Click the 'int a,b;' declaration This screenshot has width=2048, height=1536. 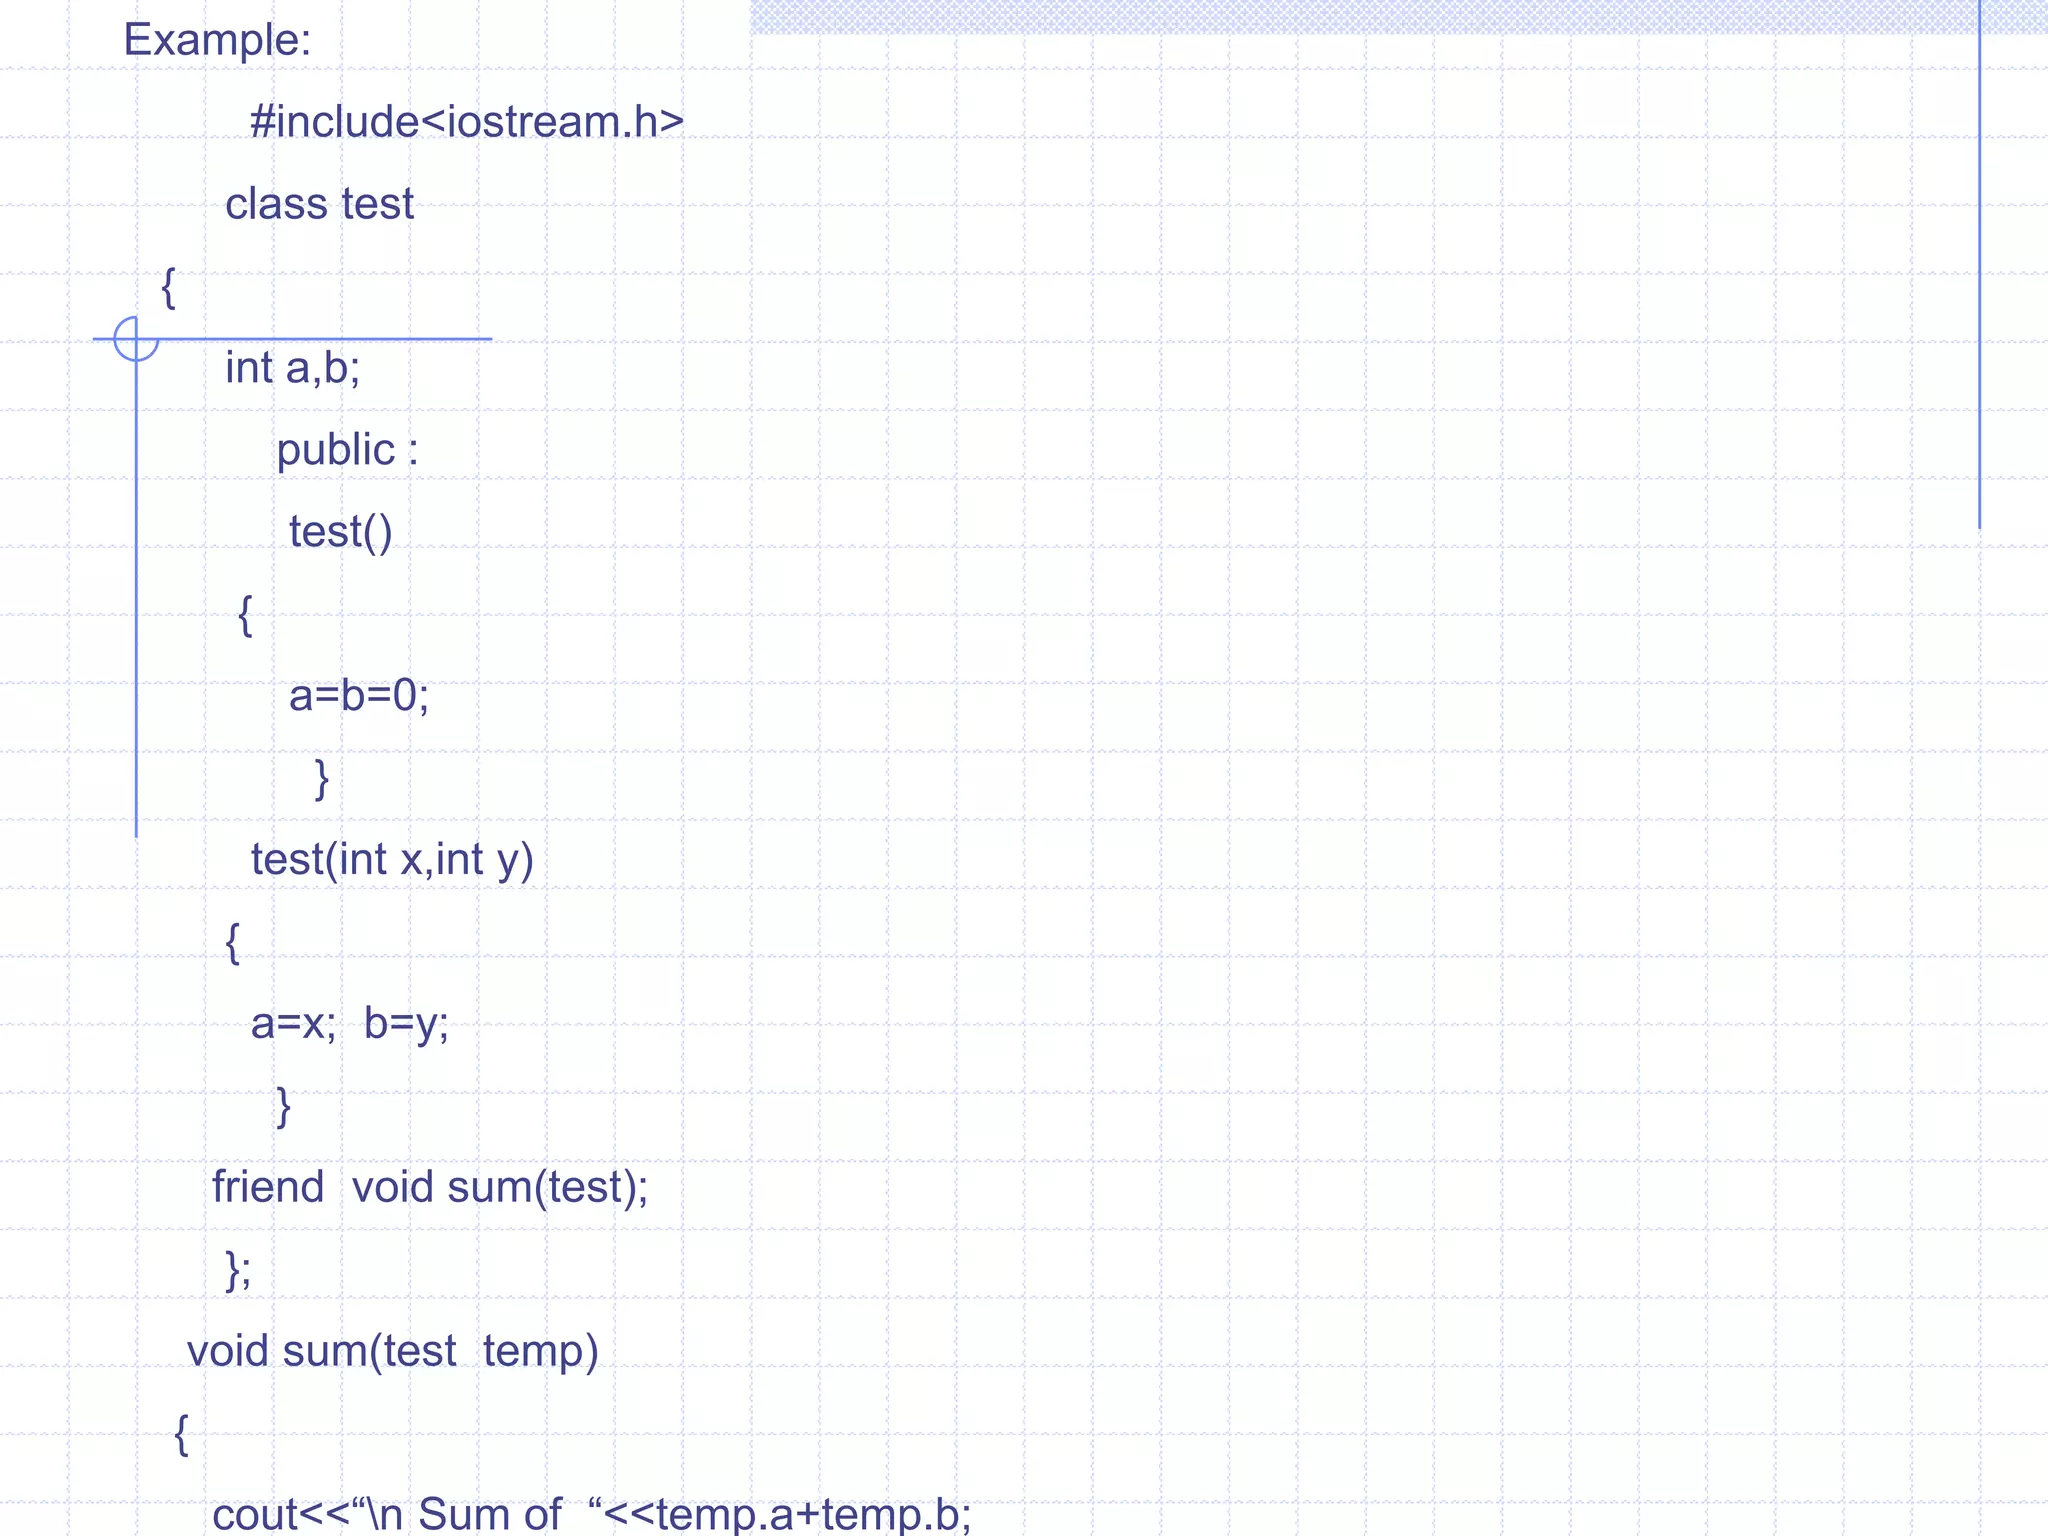point(292,368)
